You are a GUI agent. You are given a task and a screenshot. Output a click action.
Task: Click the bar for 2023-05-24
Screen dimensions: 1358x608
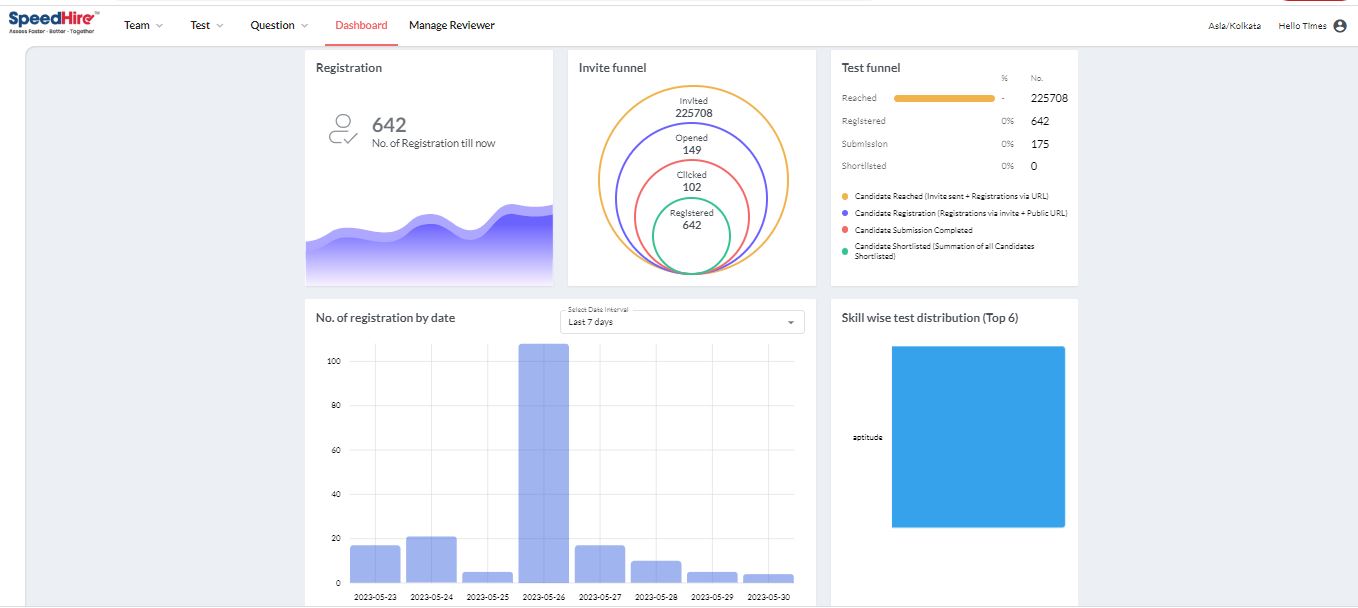click(431, 560)
